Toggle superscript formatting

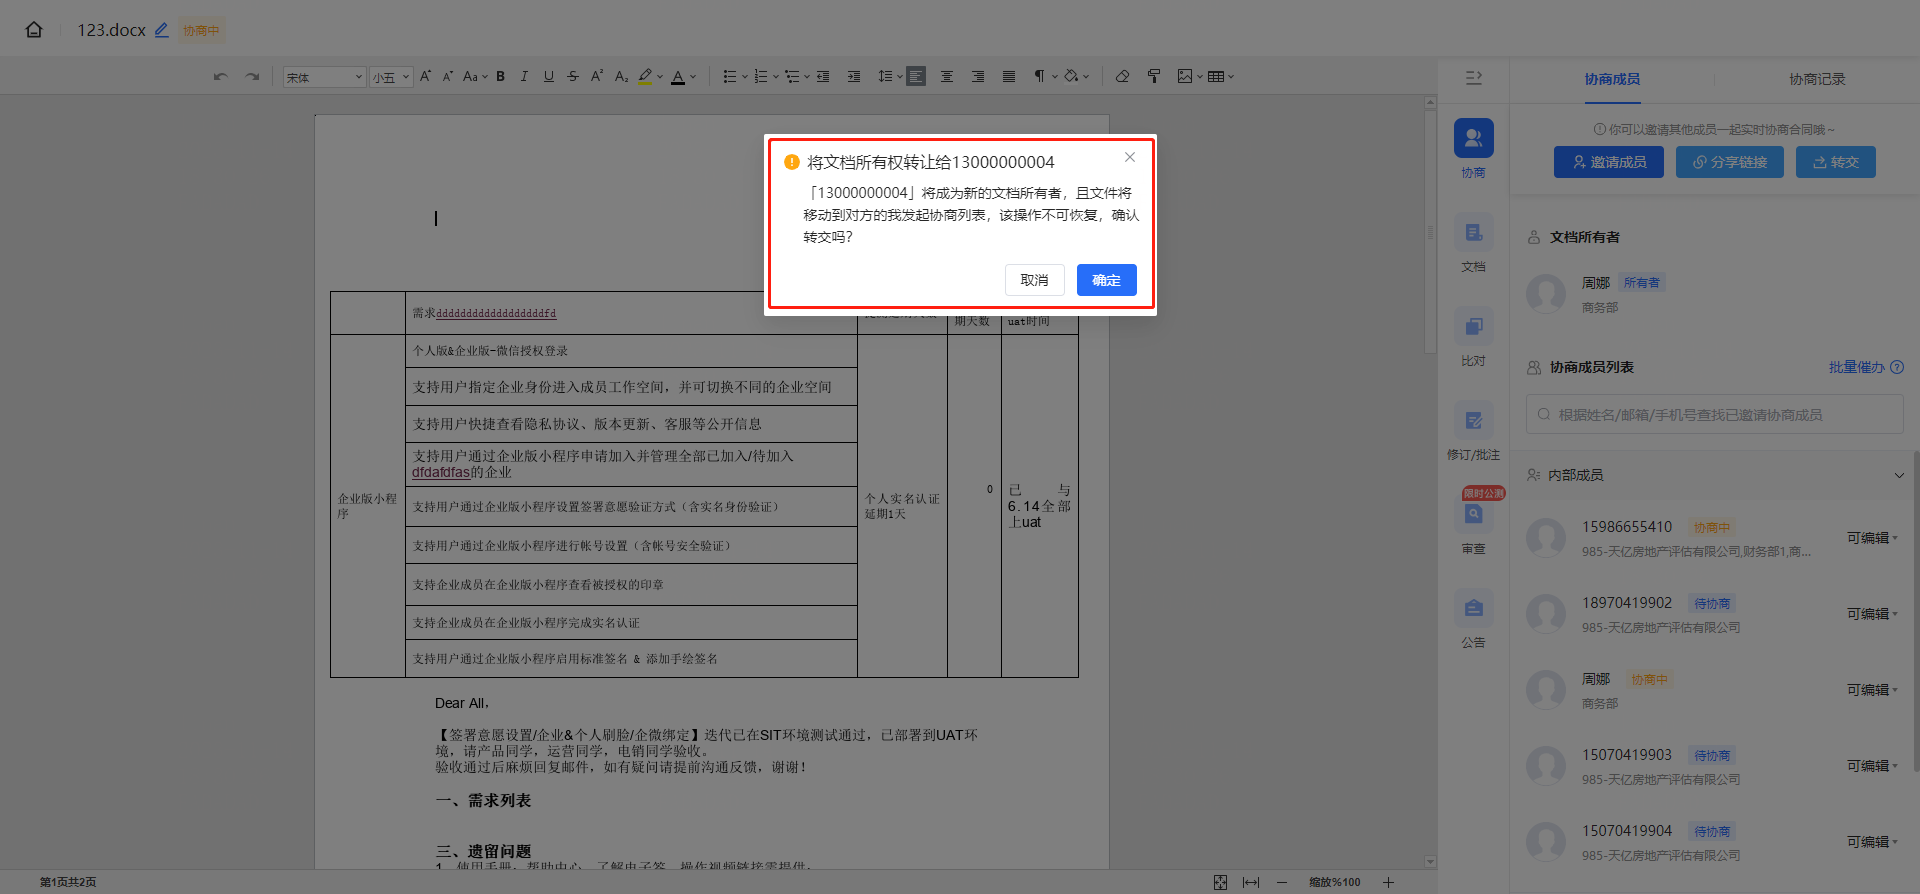(x=596, y=76)
